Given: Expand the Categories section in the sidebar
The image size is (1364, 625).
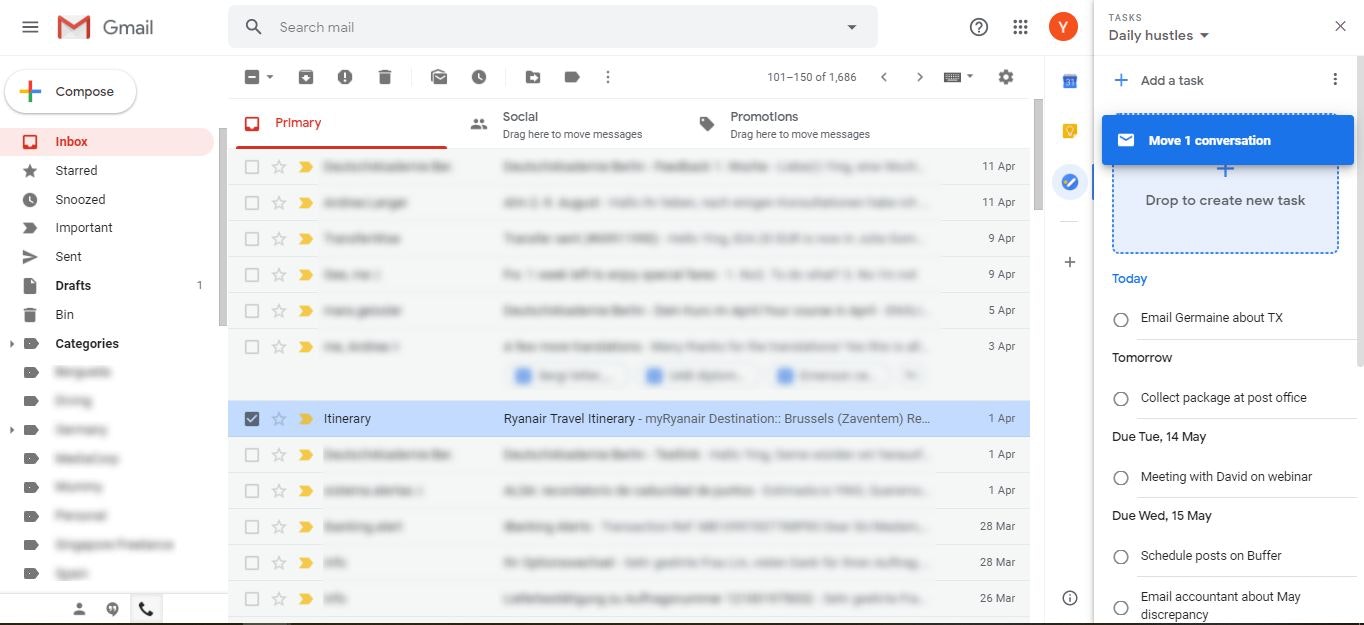Looking at the screenshot, I should (x=12, y=344).
